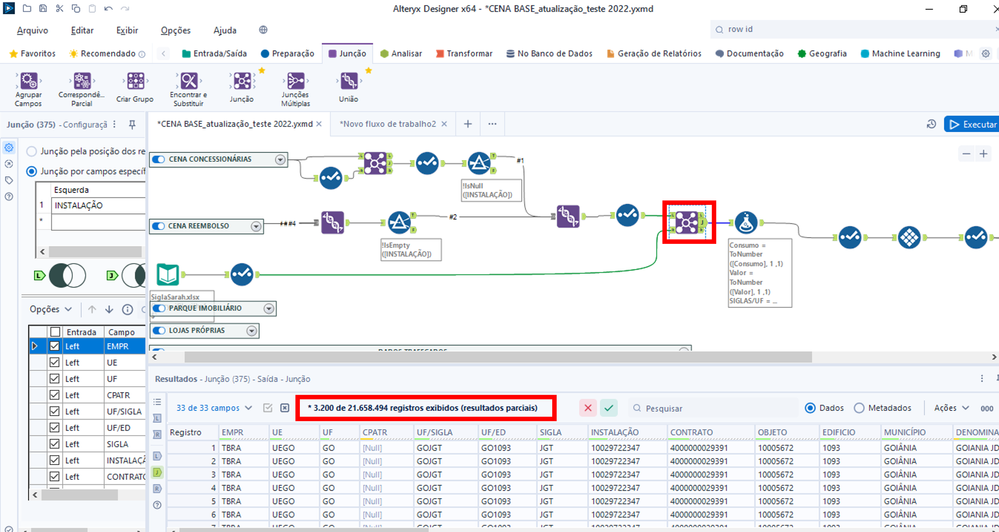Screen dimensions: 999x532
Task: Open the Exibir menu
Action: (x=127, y=30)
